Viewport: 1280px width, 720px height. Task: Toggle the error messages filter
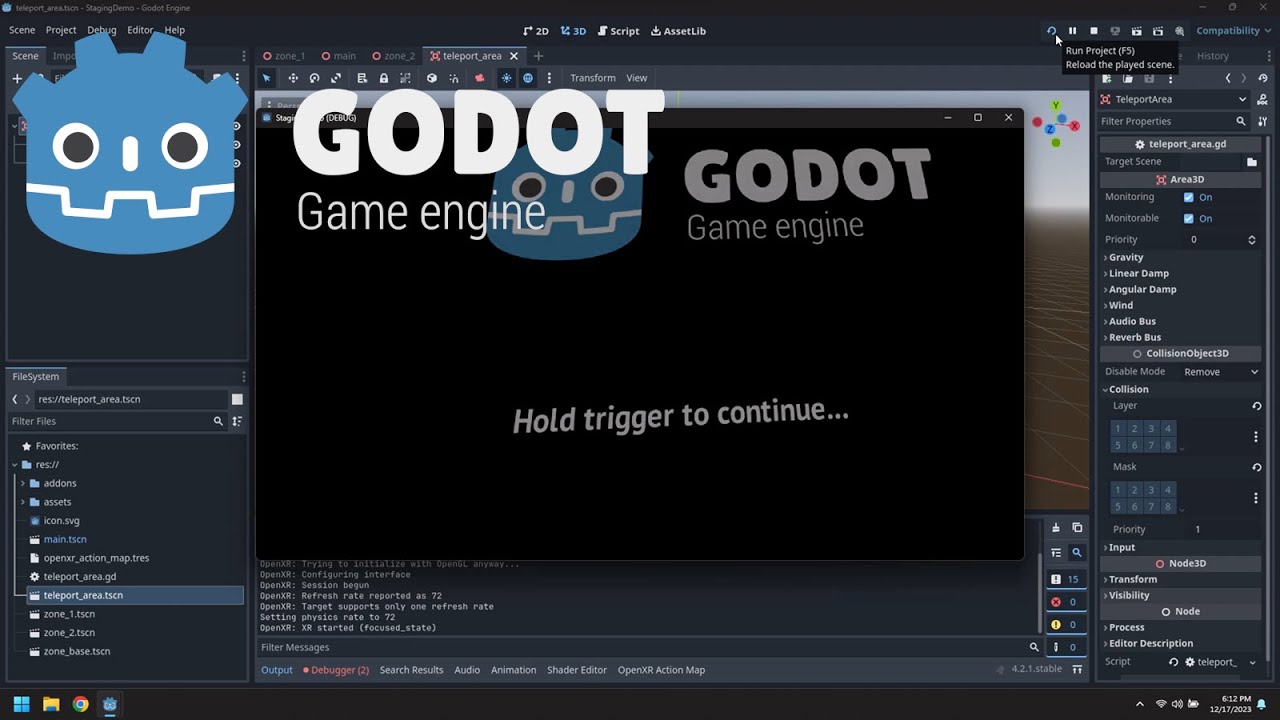tap(1066, 602)
